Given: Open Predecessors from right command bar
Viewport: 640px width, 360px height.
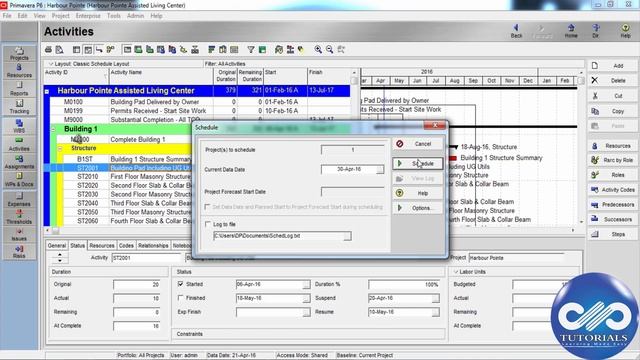Looking at the screenshot, I should coord(612,204).
